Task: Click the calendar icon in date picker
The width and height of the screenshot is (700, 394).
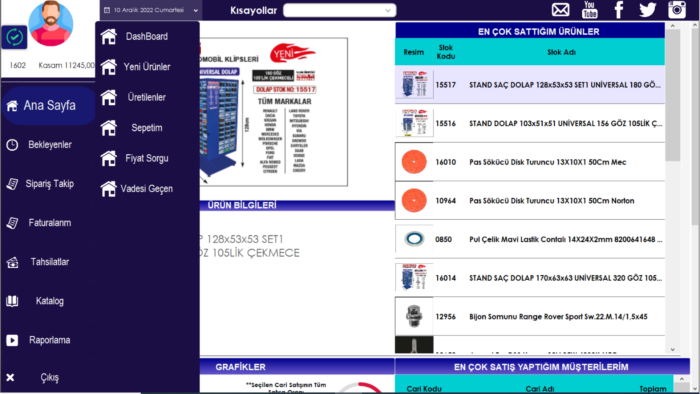Action: 107,10
